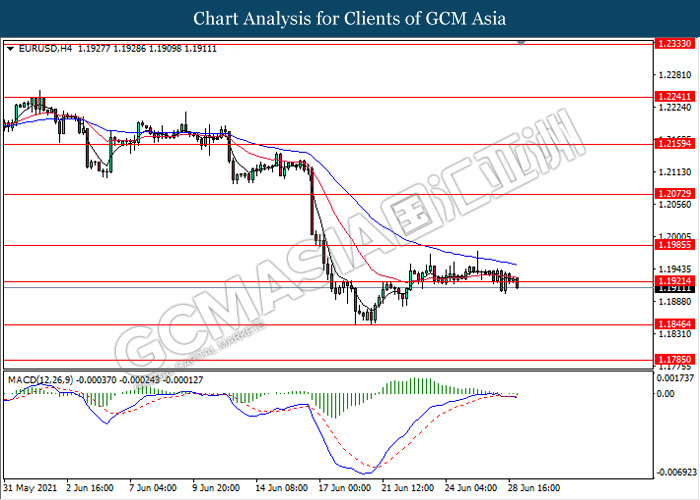Open the triangle menu beside EURUSD,H4
This screenshot has width=700, height=500.
click(x=11, y=49)
